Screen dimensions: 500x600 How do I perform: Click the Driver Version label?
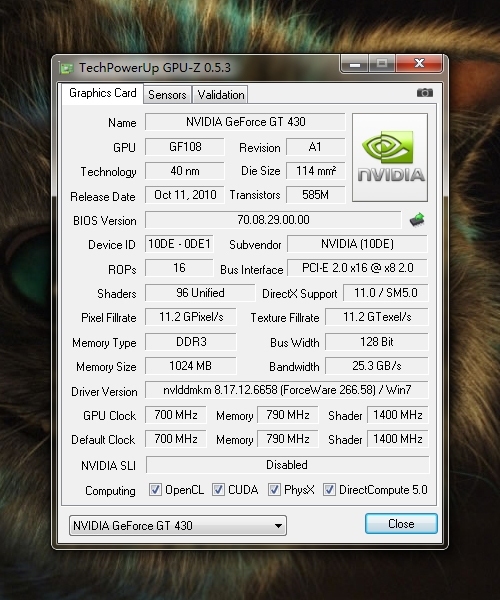pyautogui.click(x=104, y=391)
